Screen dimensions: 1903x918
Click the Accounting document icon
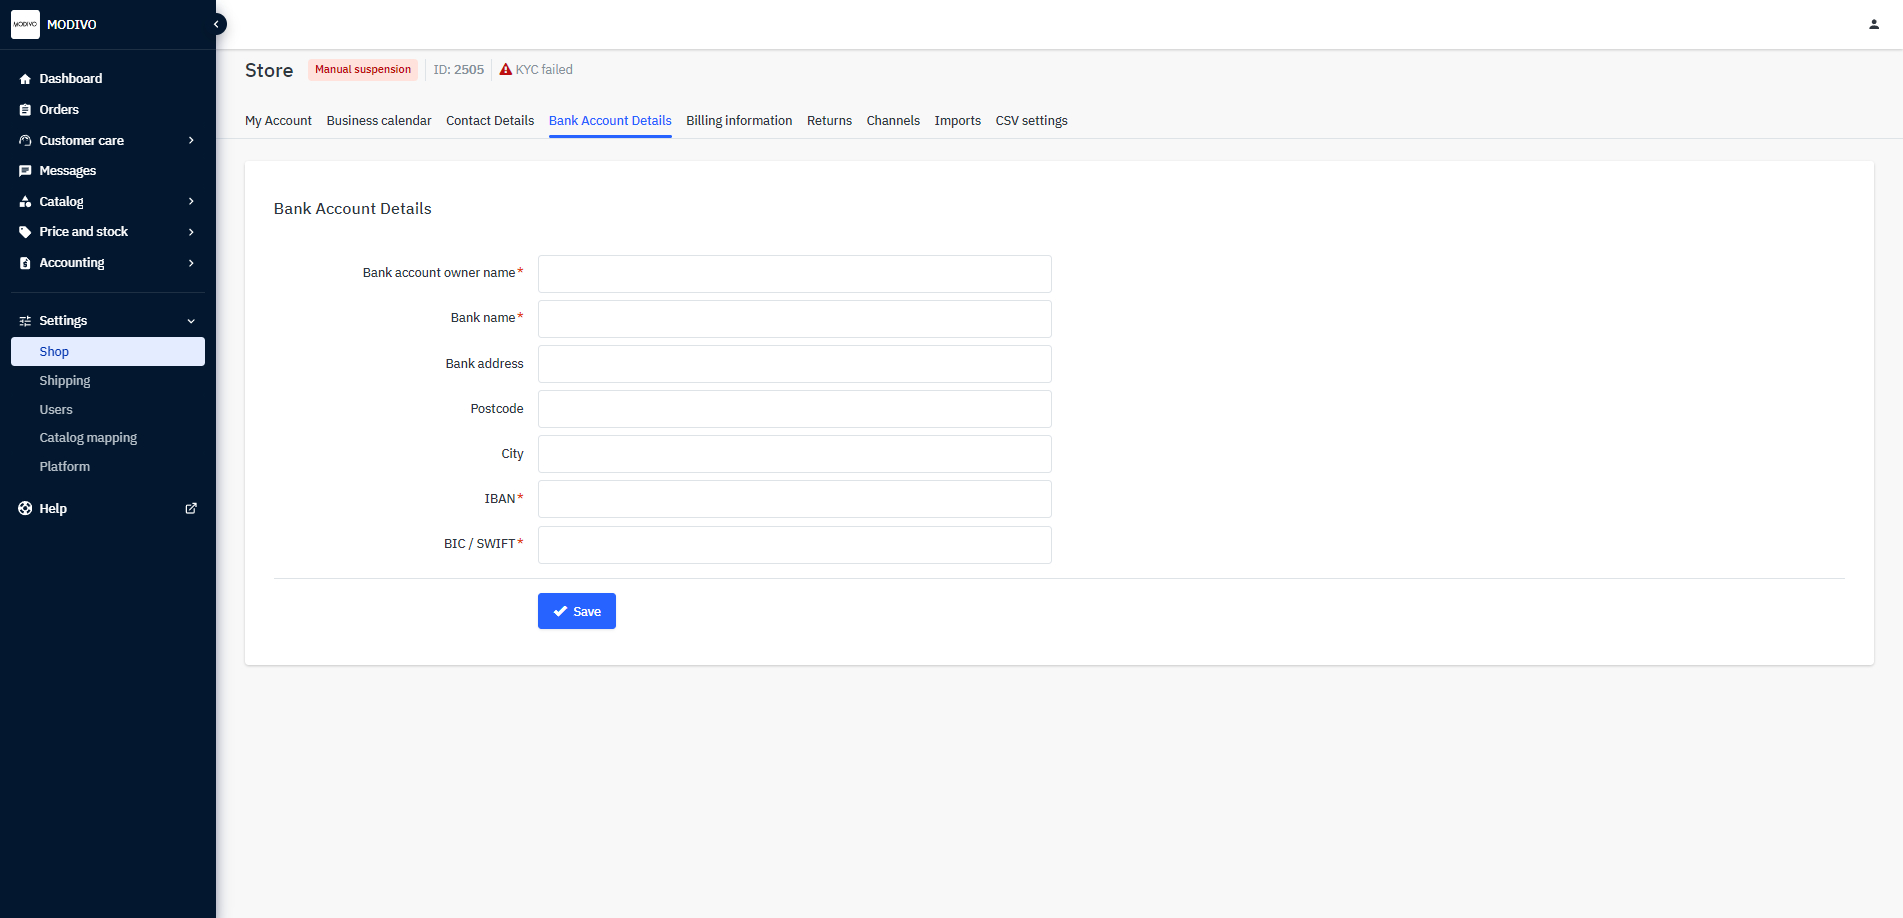coord(25,263)
